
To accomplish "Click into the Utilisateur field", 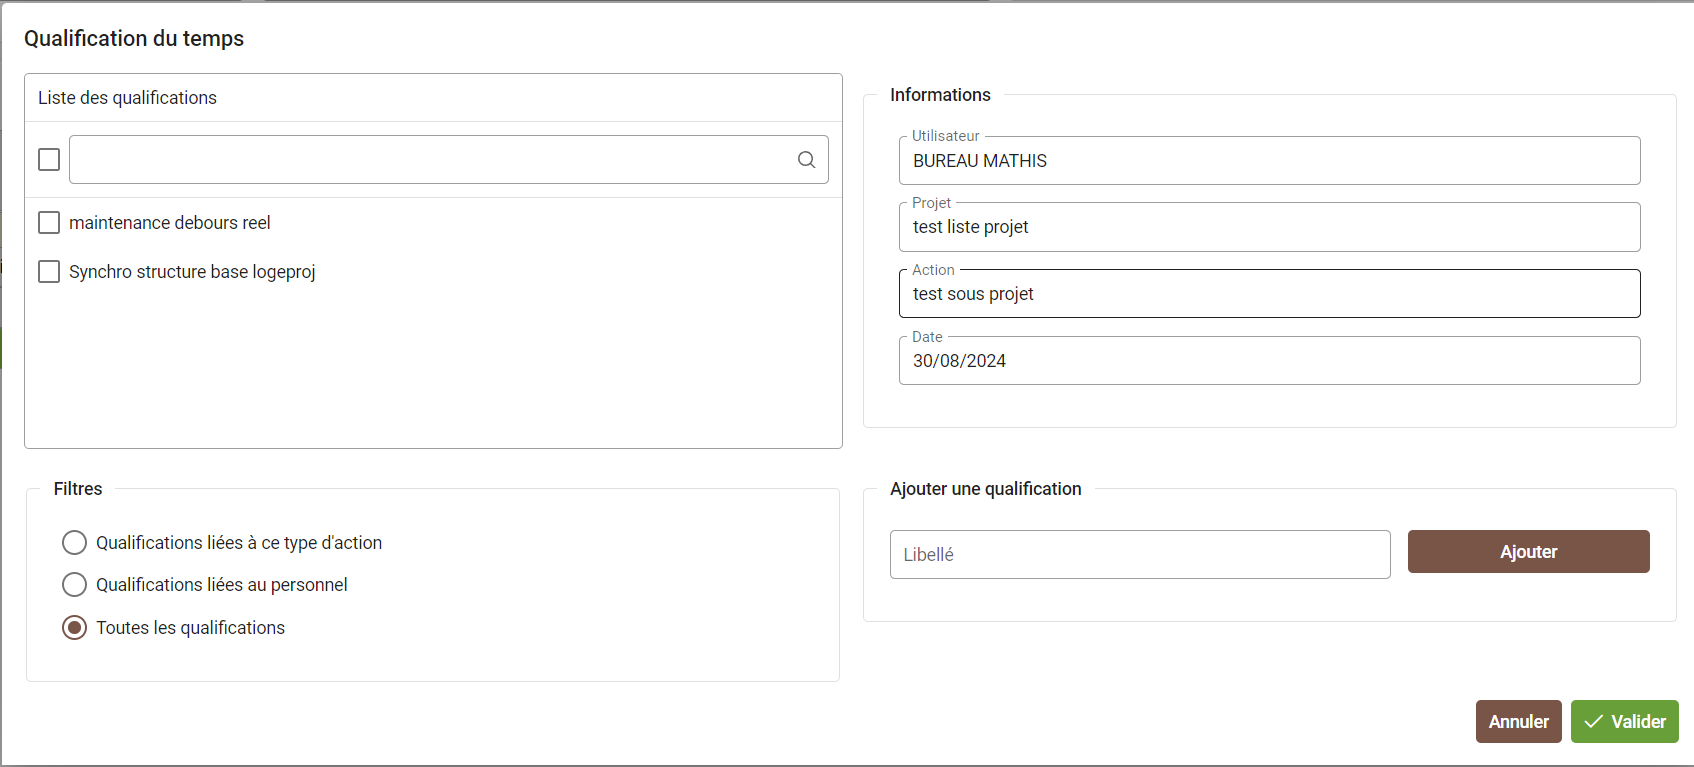I will pyautogui.click(x=1268, y=161).
